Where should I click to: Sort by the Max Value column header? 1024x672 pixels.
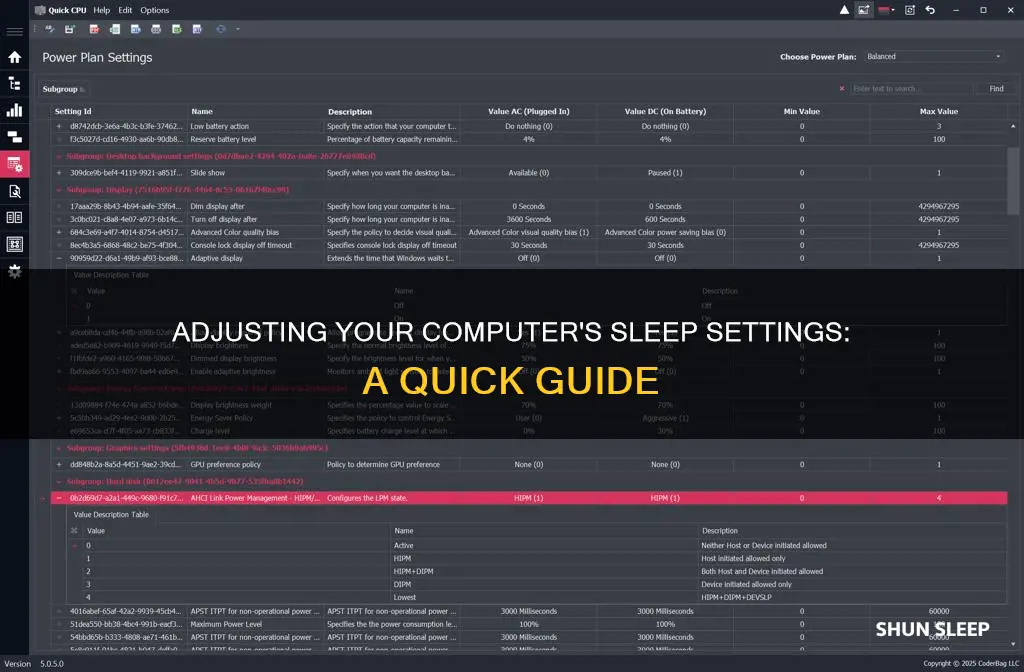pos(938,112)
